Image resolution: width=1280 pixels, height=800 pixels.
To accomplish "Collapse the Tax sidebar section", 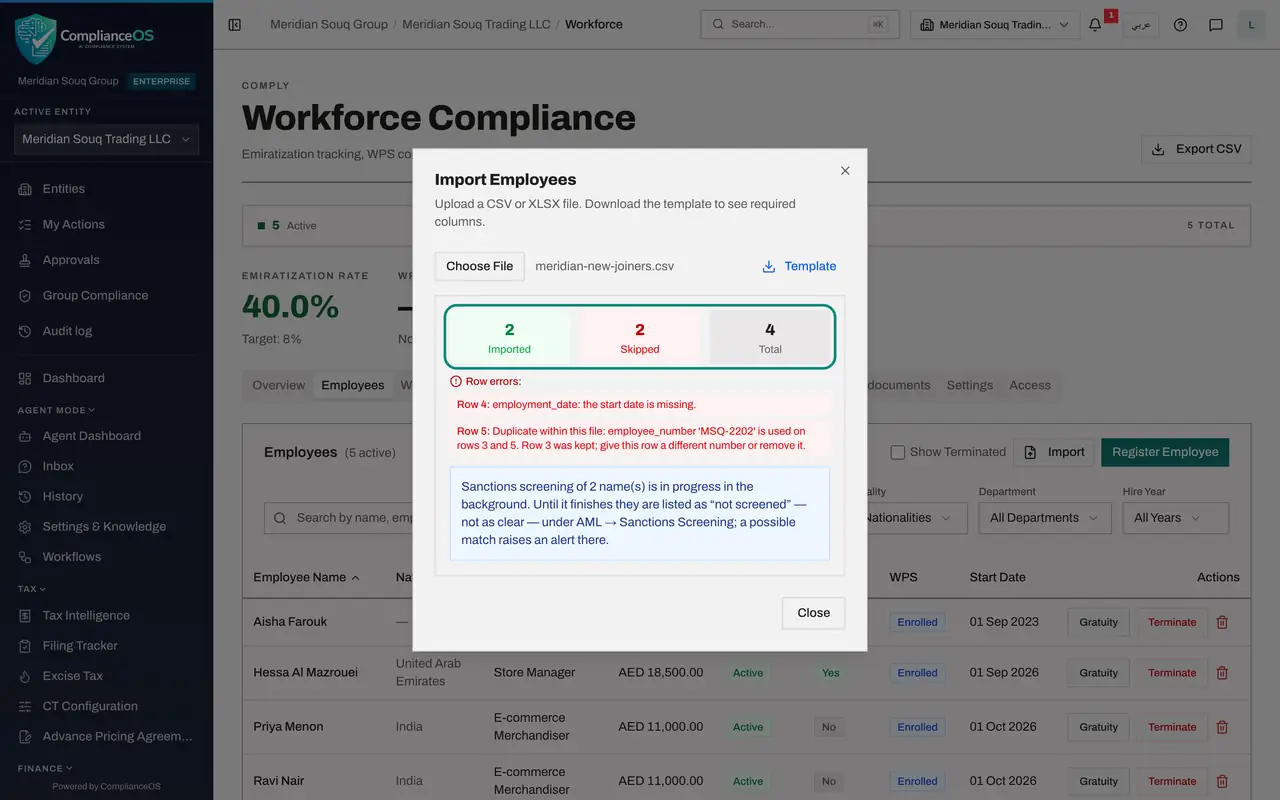I will pyautogui.click(x=32, y=589).
